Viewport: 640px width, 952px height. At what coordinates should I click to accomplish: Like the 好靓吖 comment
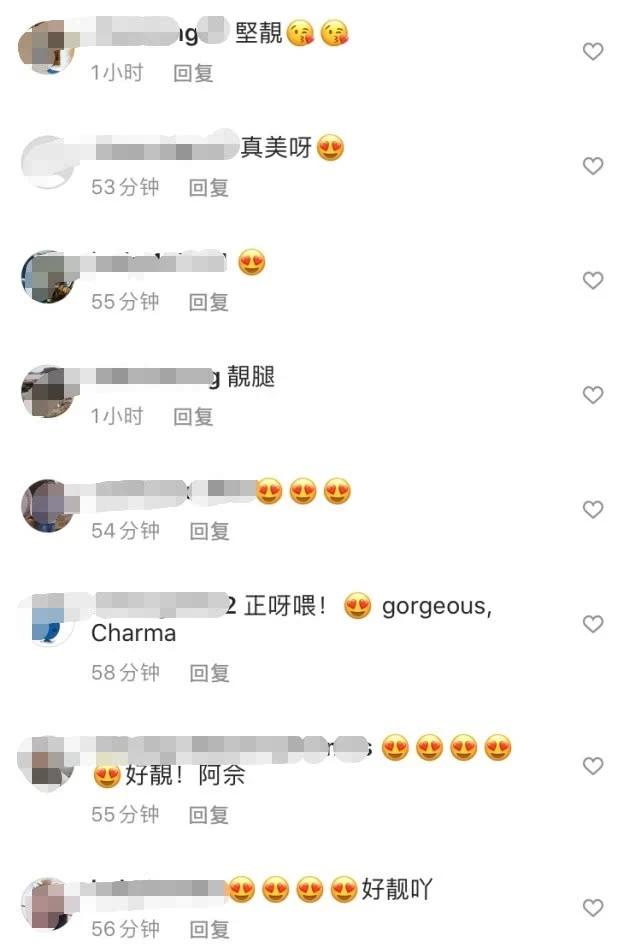click(x=593, y=908)
